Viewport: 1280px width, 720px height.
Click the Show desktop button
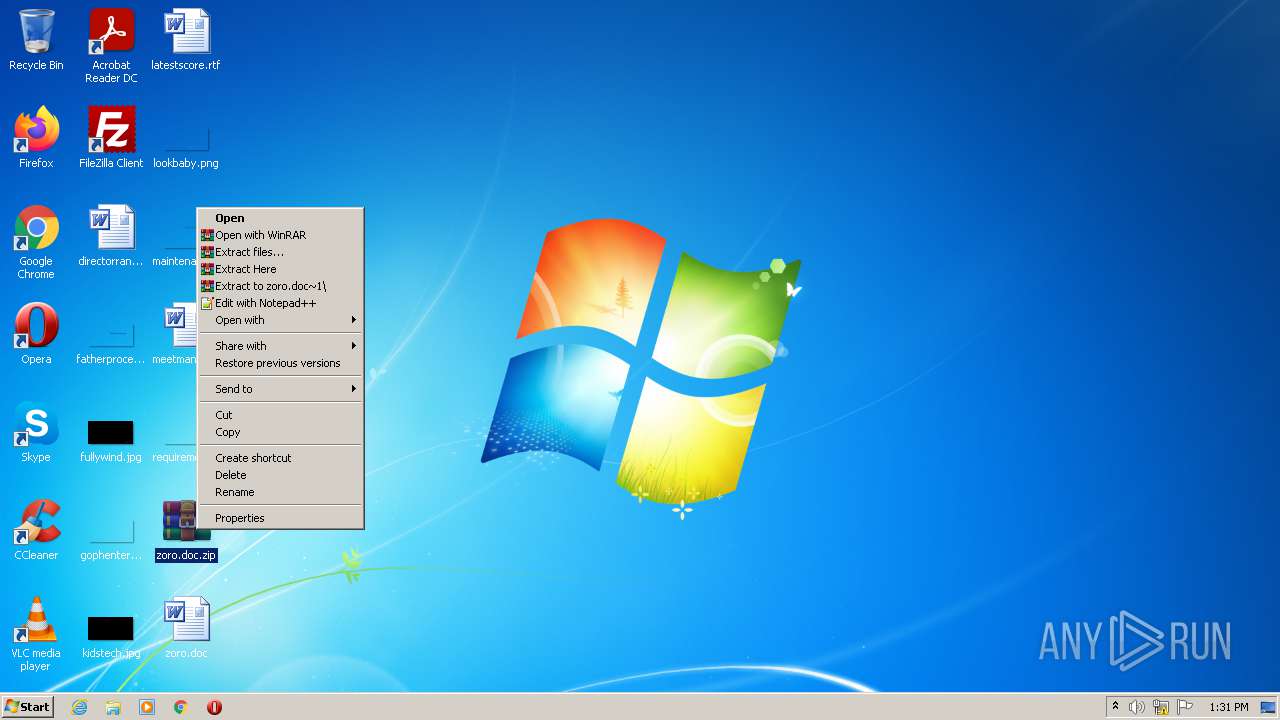pyautogui.click(x=1268, y=707)
